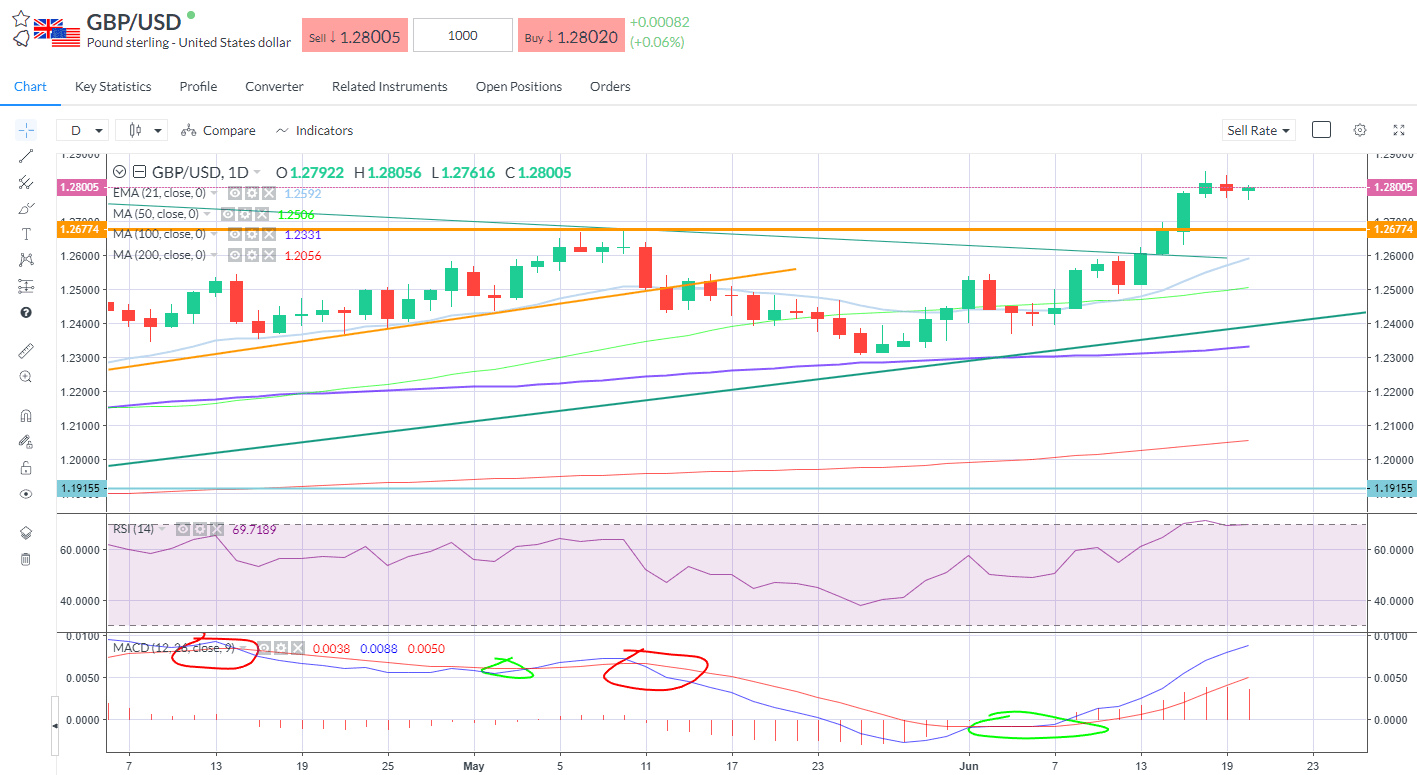Select the crosshair cursor tool
This screenshot has height=775, width=1417.
click(26, 130)
